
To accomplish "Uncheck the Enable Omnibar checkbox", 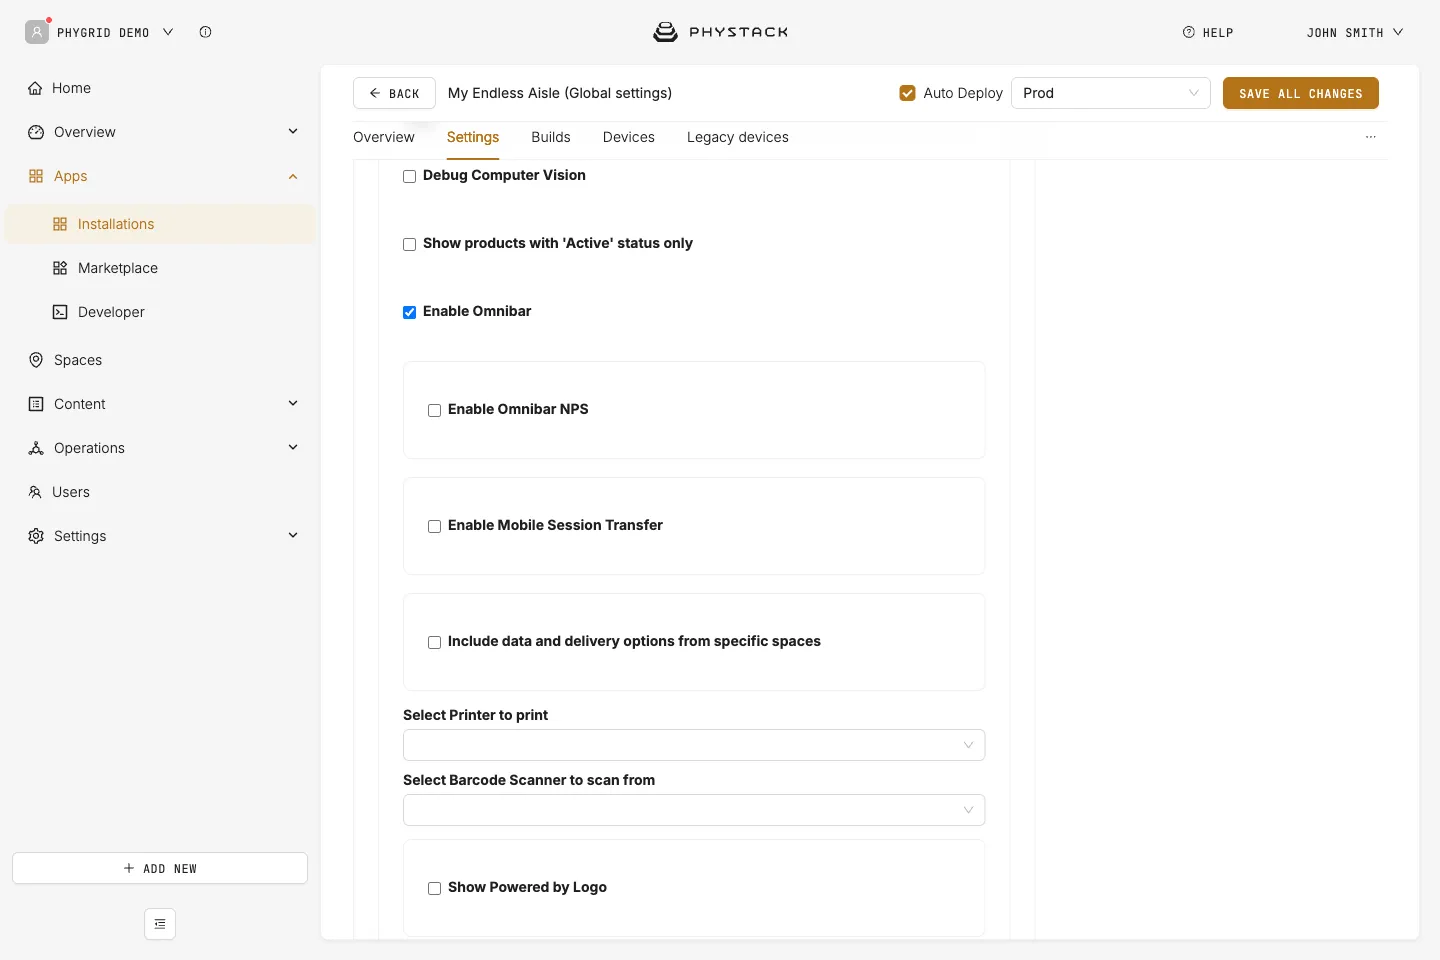I will pyautogui.click(x=409, y=312).
